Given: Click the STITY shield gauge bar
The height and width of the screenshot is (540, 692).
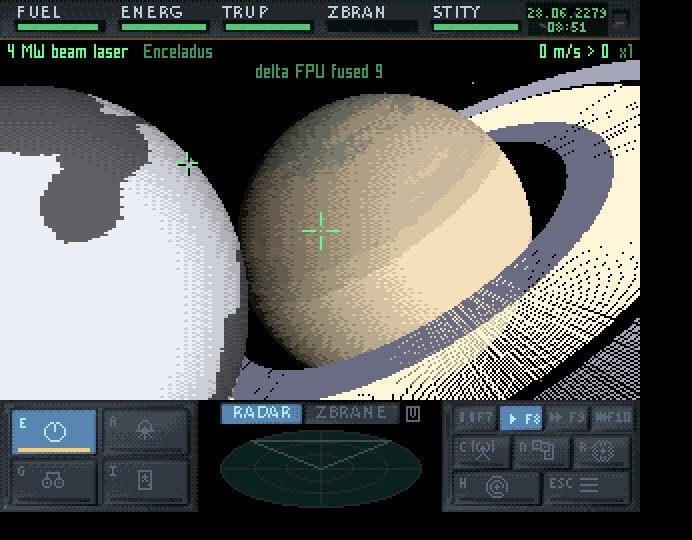Looking at the screenshot, I should [476, 27].
